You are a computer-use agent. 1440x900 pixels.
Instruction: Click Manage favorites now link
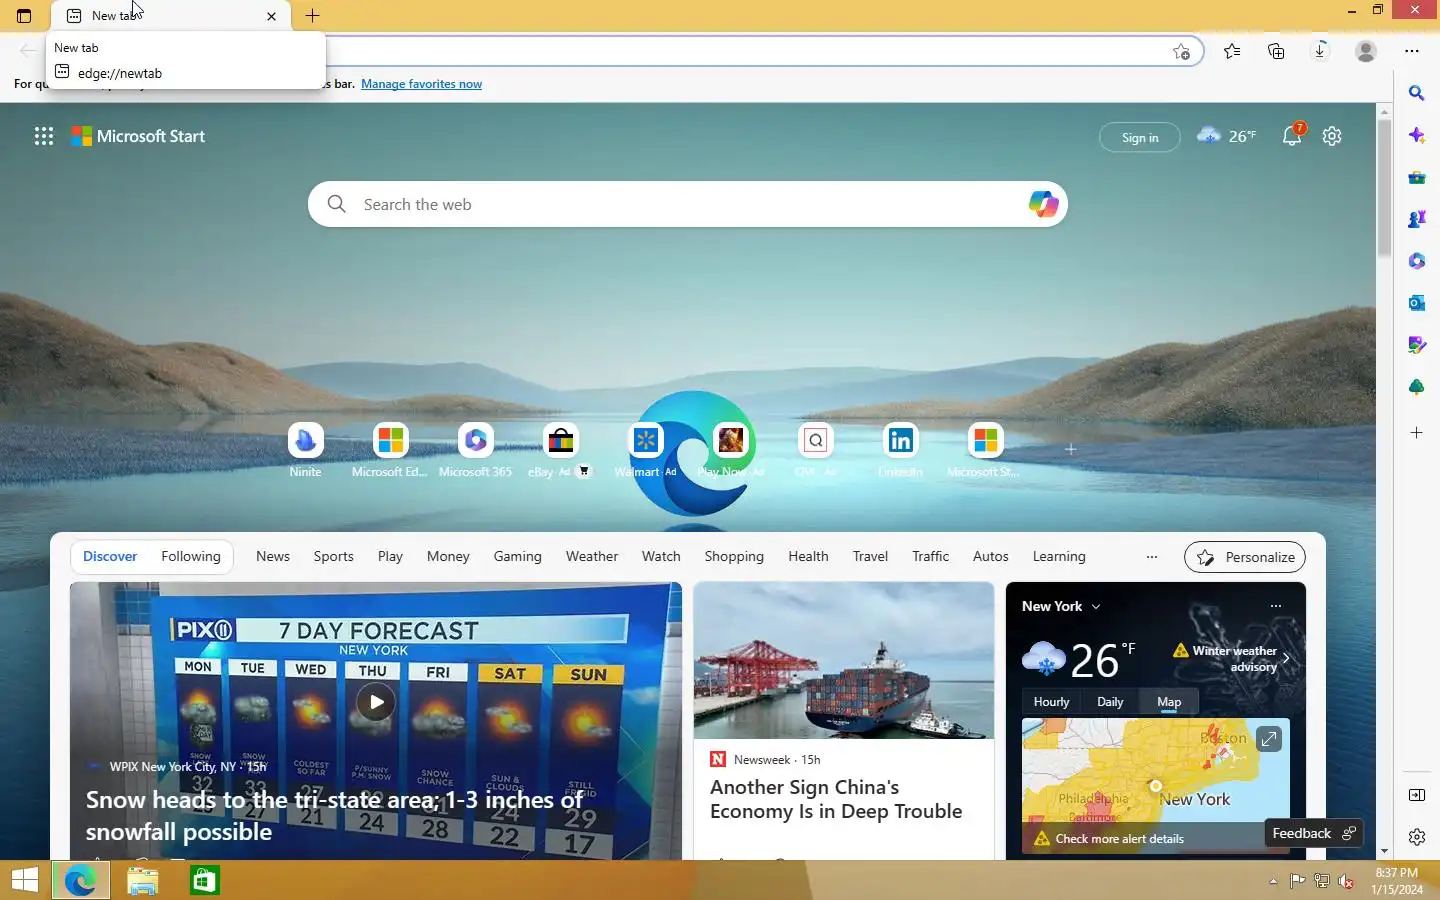[421, 84]
